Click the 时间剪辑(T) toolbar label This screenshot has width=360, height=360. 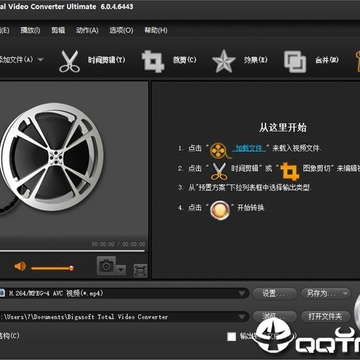(x=106, y=60)
